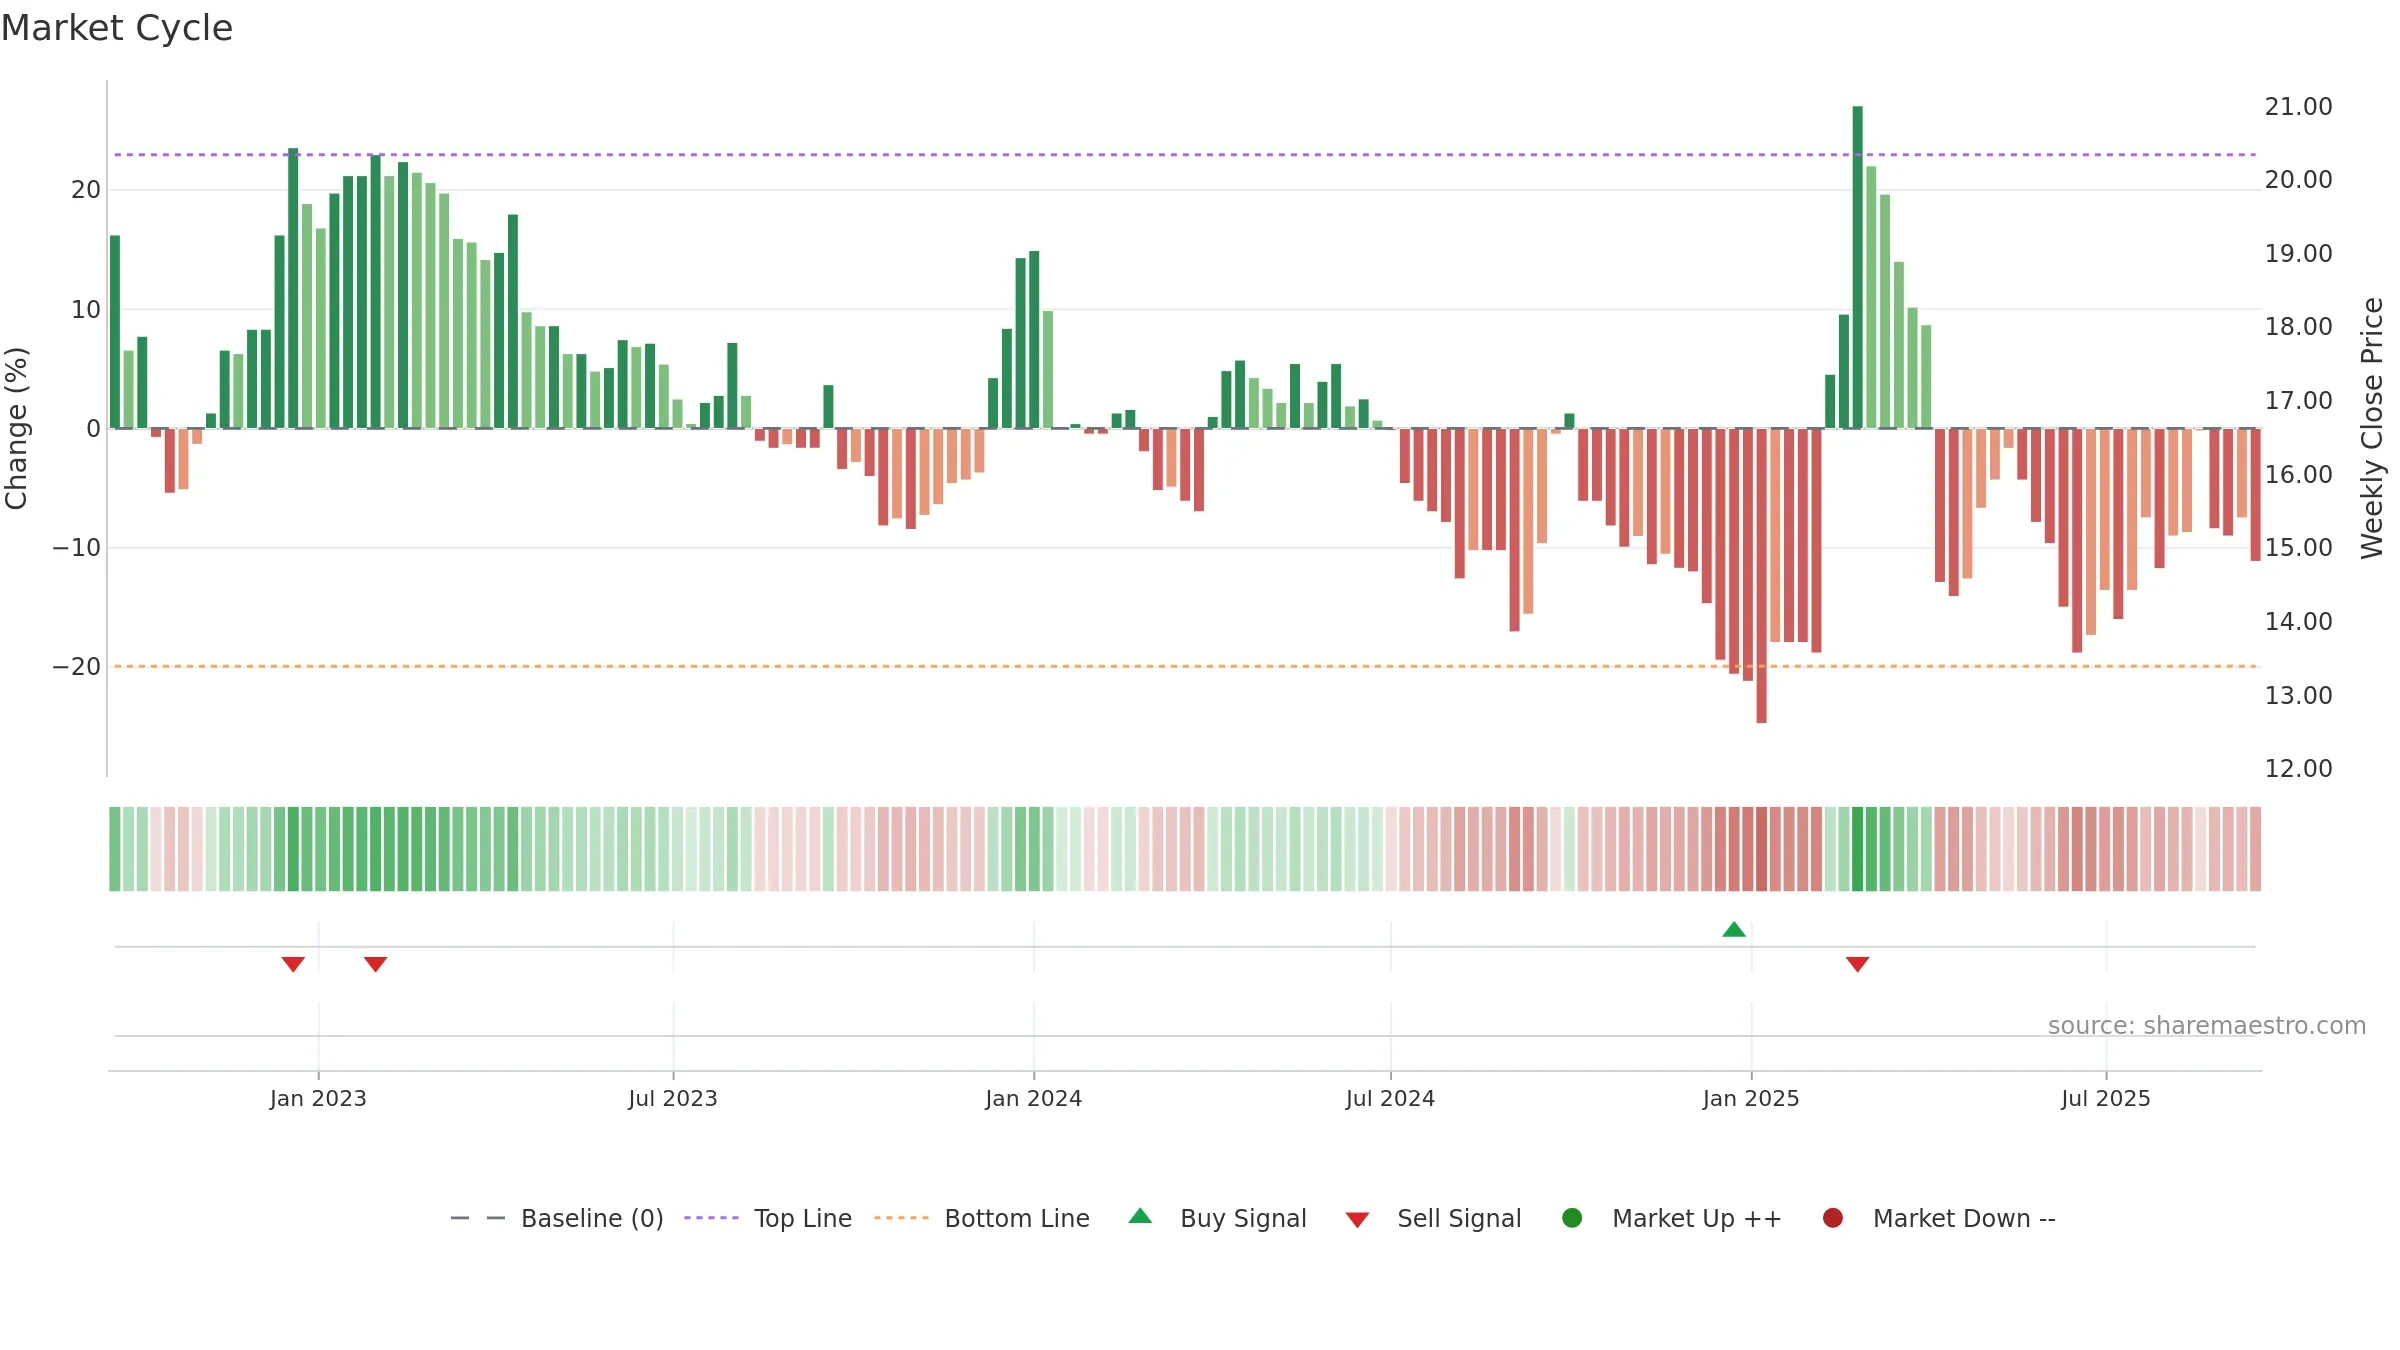
Task: Click the tallest green bar peaking above the top line in 2025
Action: point(1857,267)
